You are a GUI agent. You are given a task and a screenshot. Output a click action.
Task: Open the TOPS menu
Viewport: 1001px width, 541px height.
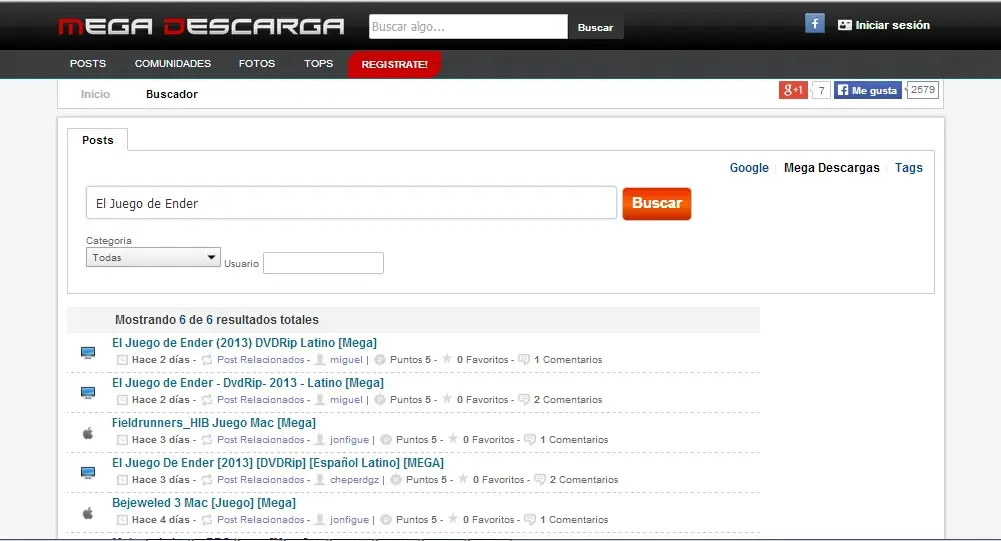click(319, 64)
